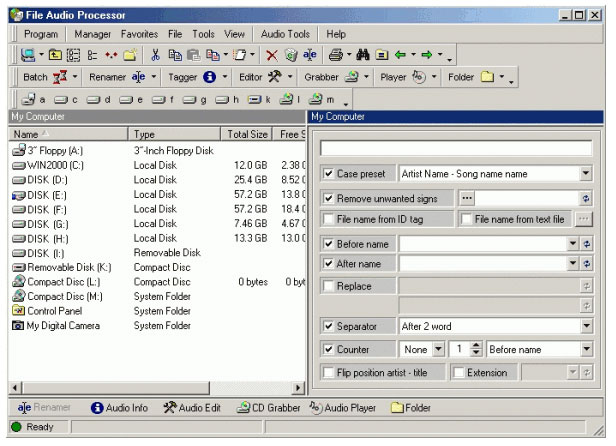
Task: Switch to the Audio Info tab
Action: pos(119,408)
